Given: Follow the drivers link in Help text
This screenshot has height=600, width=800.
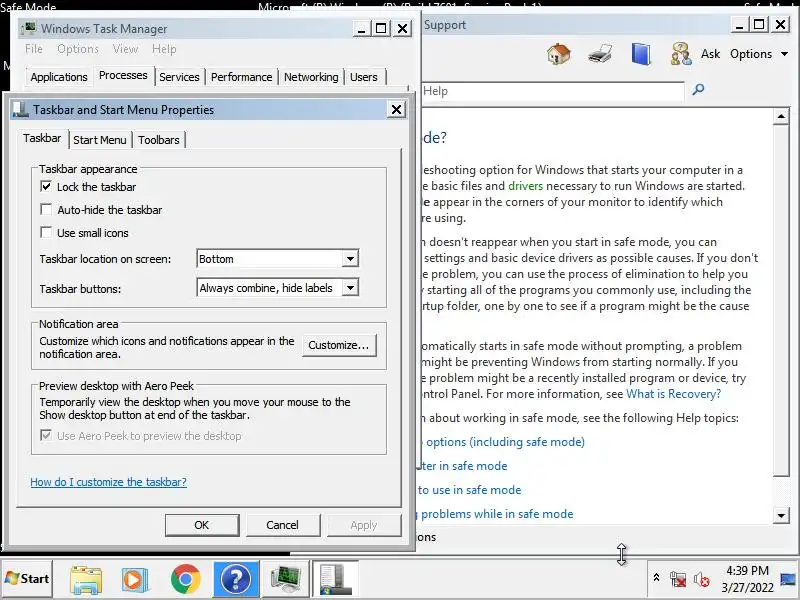Looking at the screenshot, I should point(526,186).
